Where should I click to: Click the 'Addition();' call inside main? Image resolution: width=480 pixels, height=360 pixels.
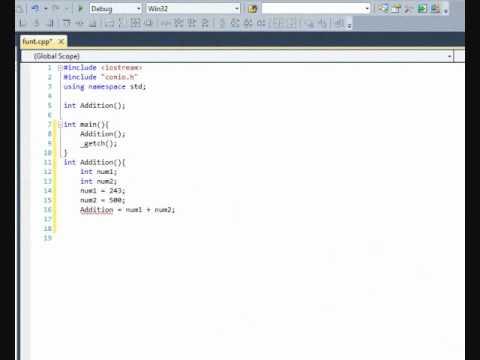pos(103,134)
